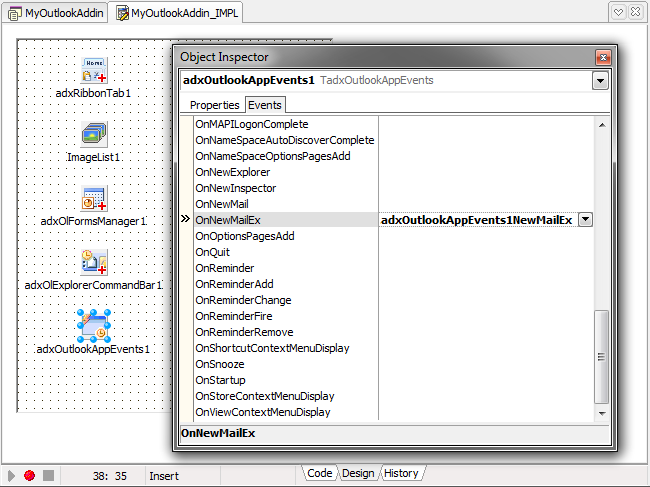Select the OnReminder event row
Image resolution: width=650 pixels, height=487 pixels.
click(x=286, y=268)
